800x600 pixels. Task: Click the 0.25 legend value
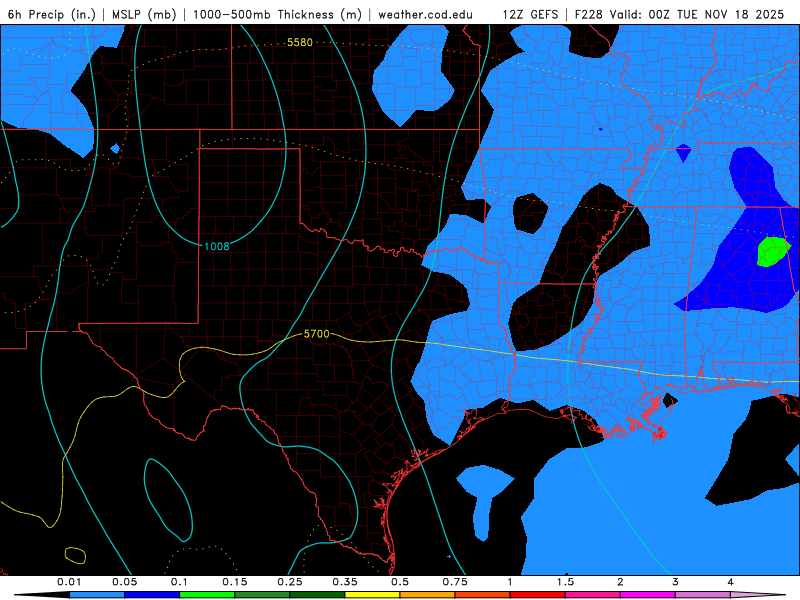[x=290, y=582]
